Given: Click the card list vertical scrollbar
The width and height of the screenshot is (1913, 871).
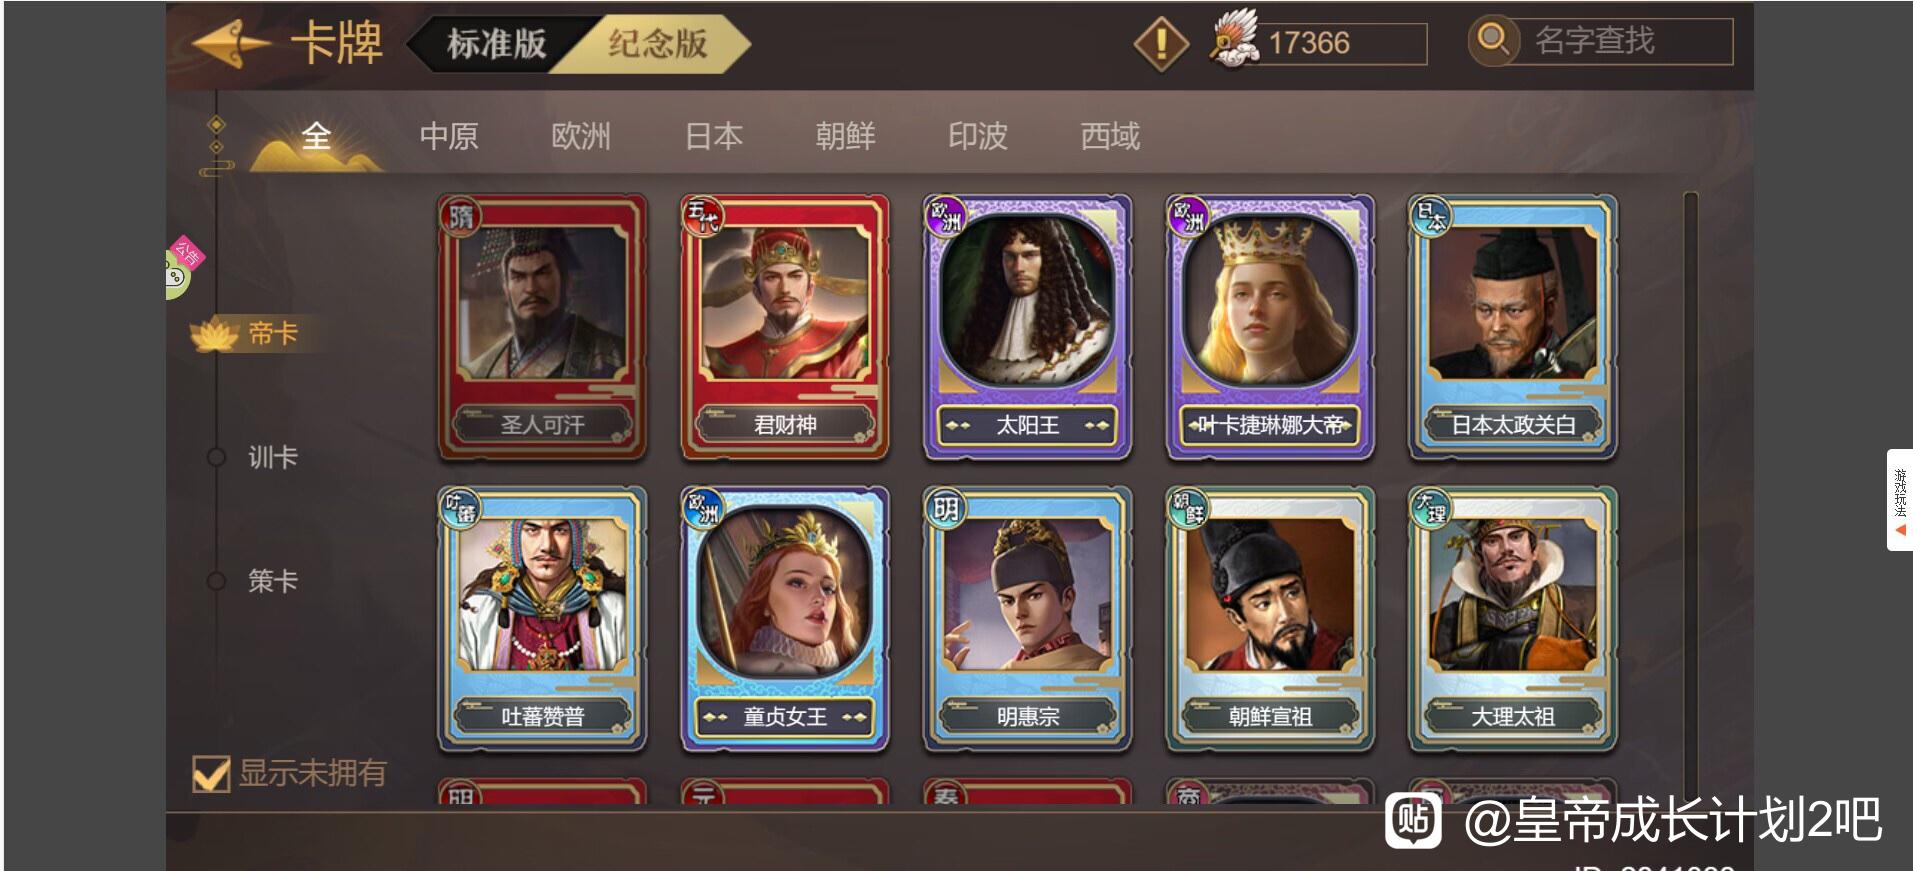Looking at the screenshot, I should click(1691, 495).
